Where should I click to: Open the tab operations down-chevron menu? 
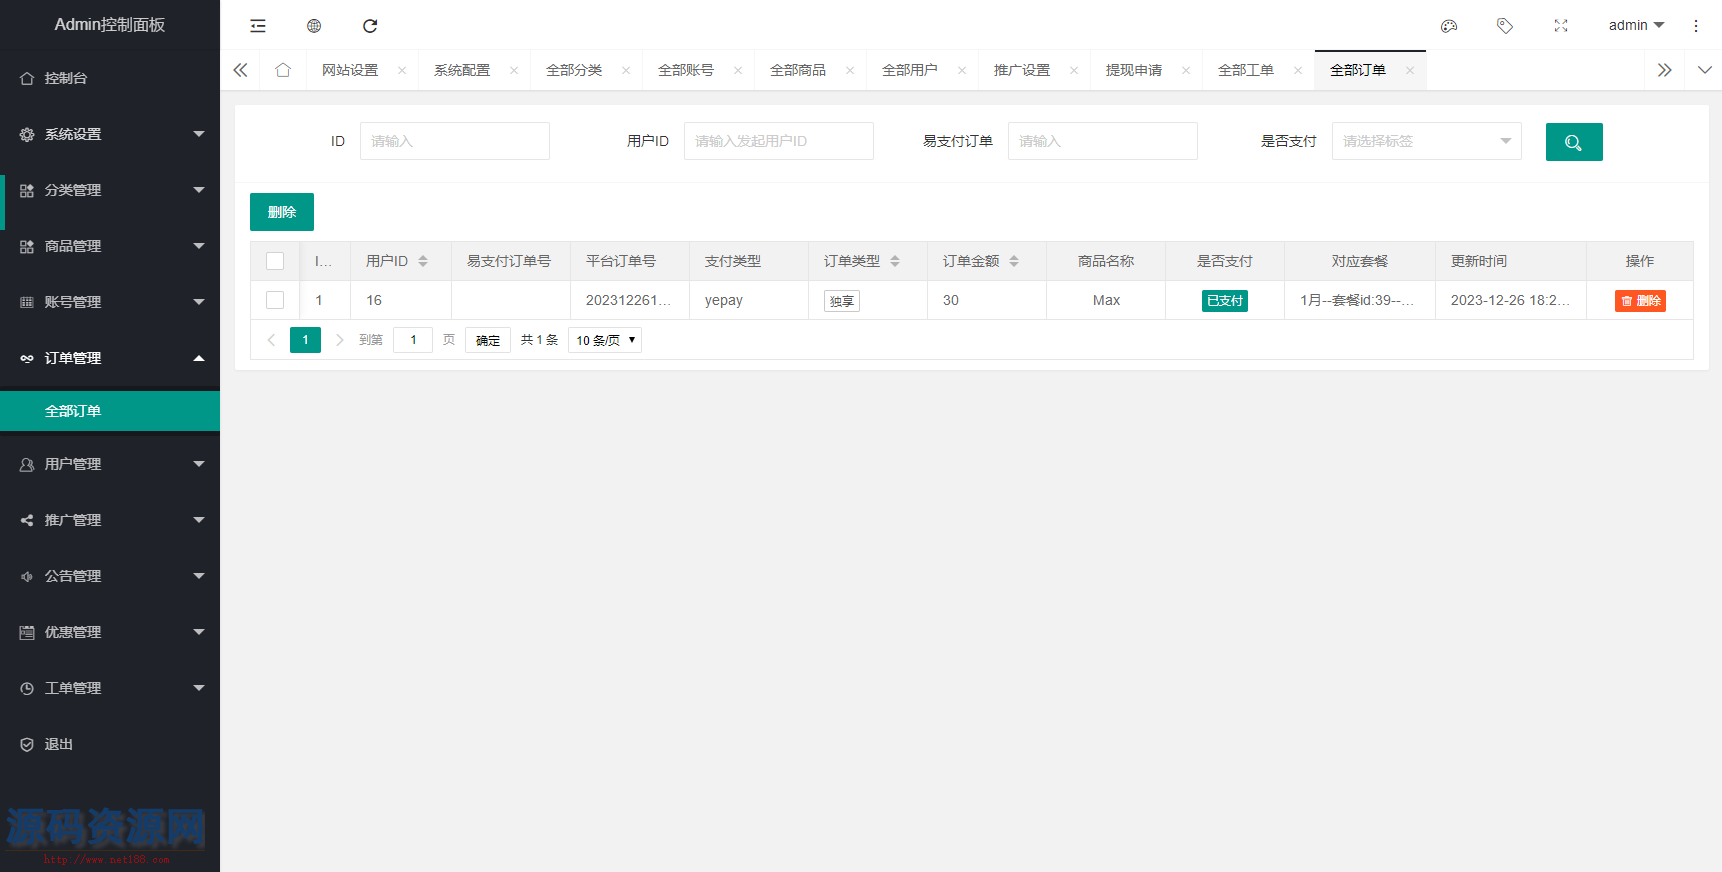coord(1705,70)
